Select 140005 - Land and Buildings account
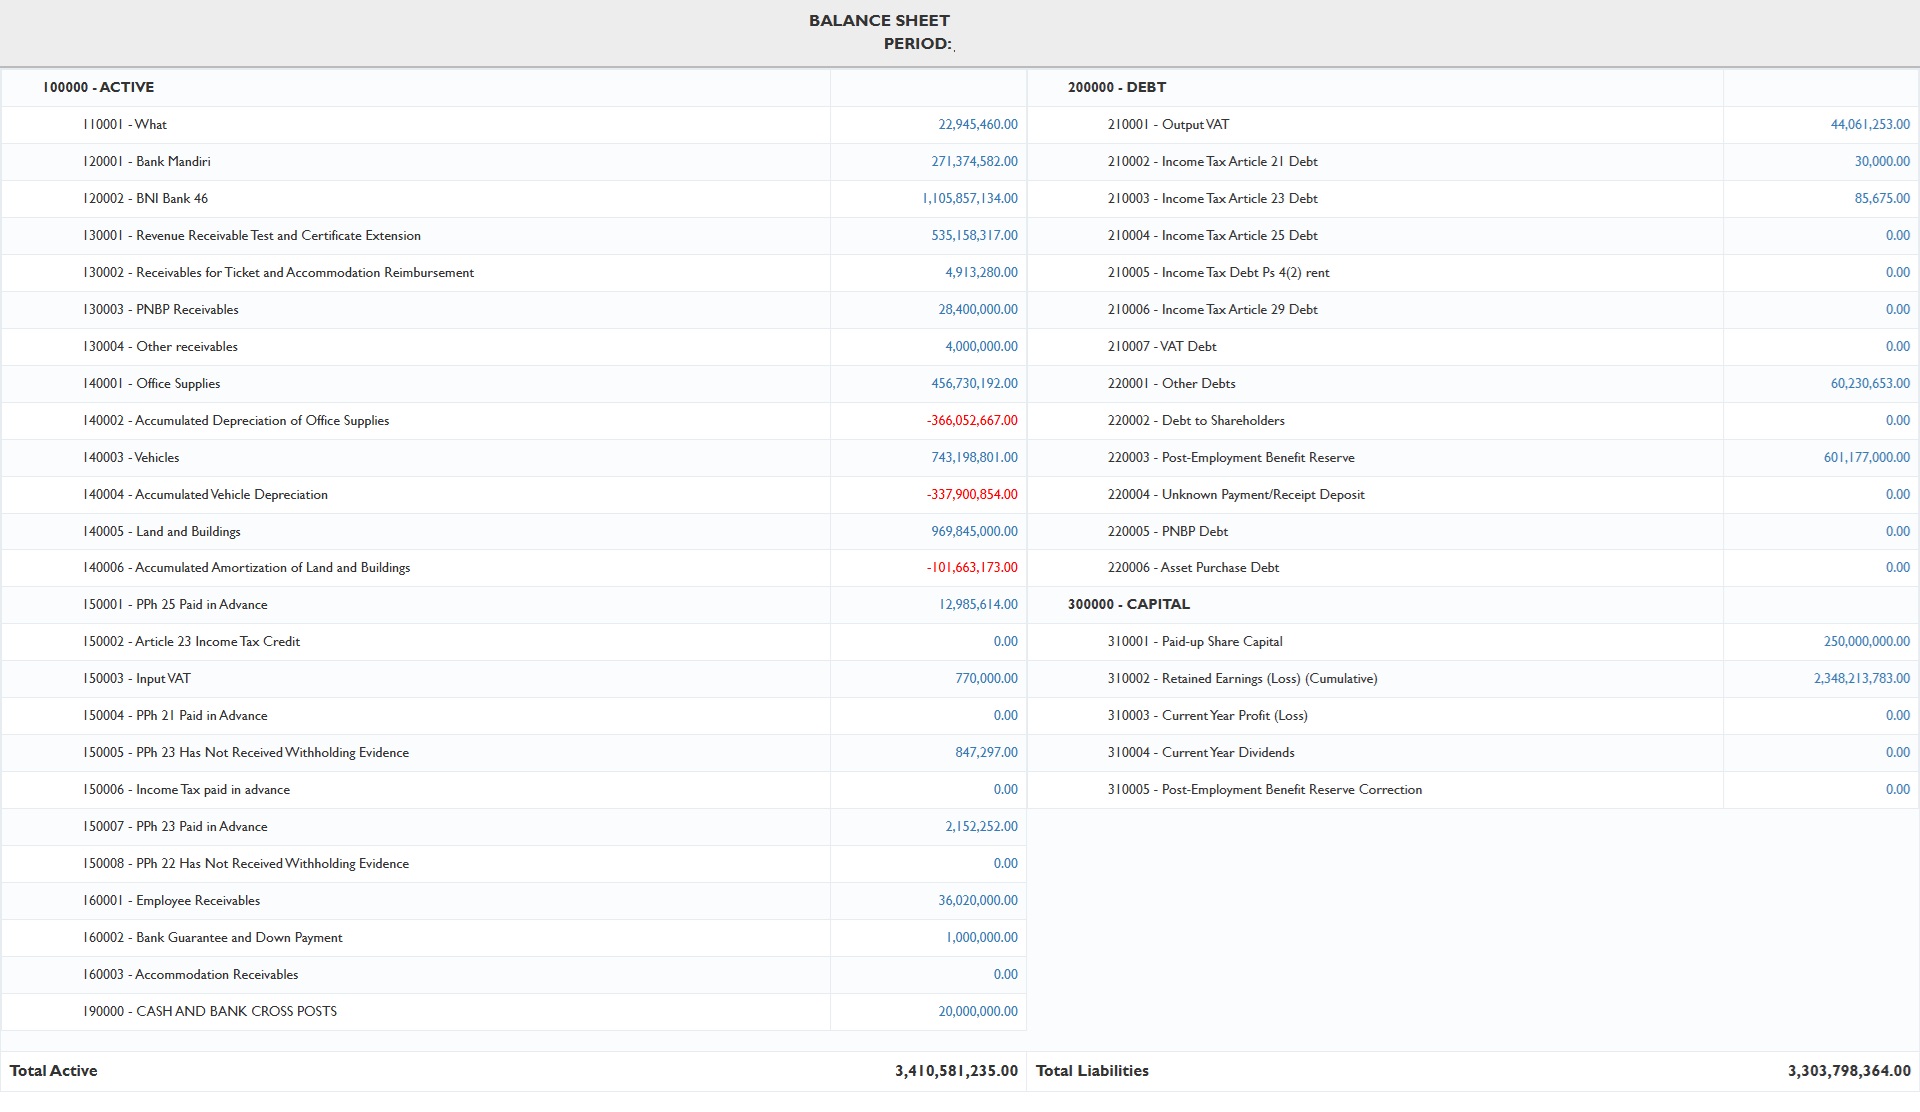The image size is (1920, 1112). [x=162, y=532]
